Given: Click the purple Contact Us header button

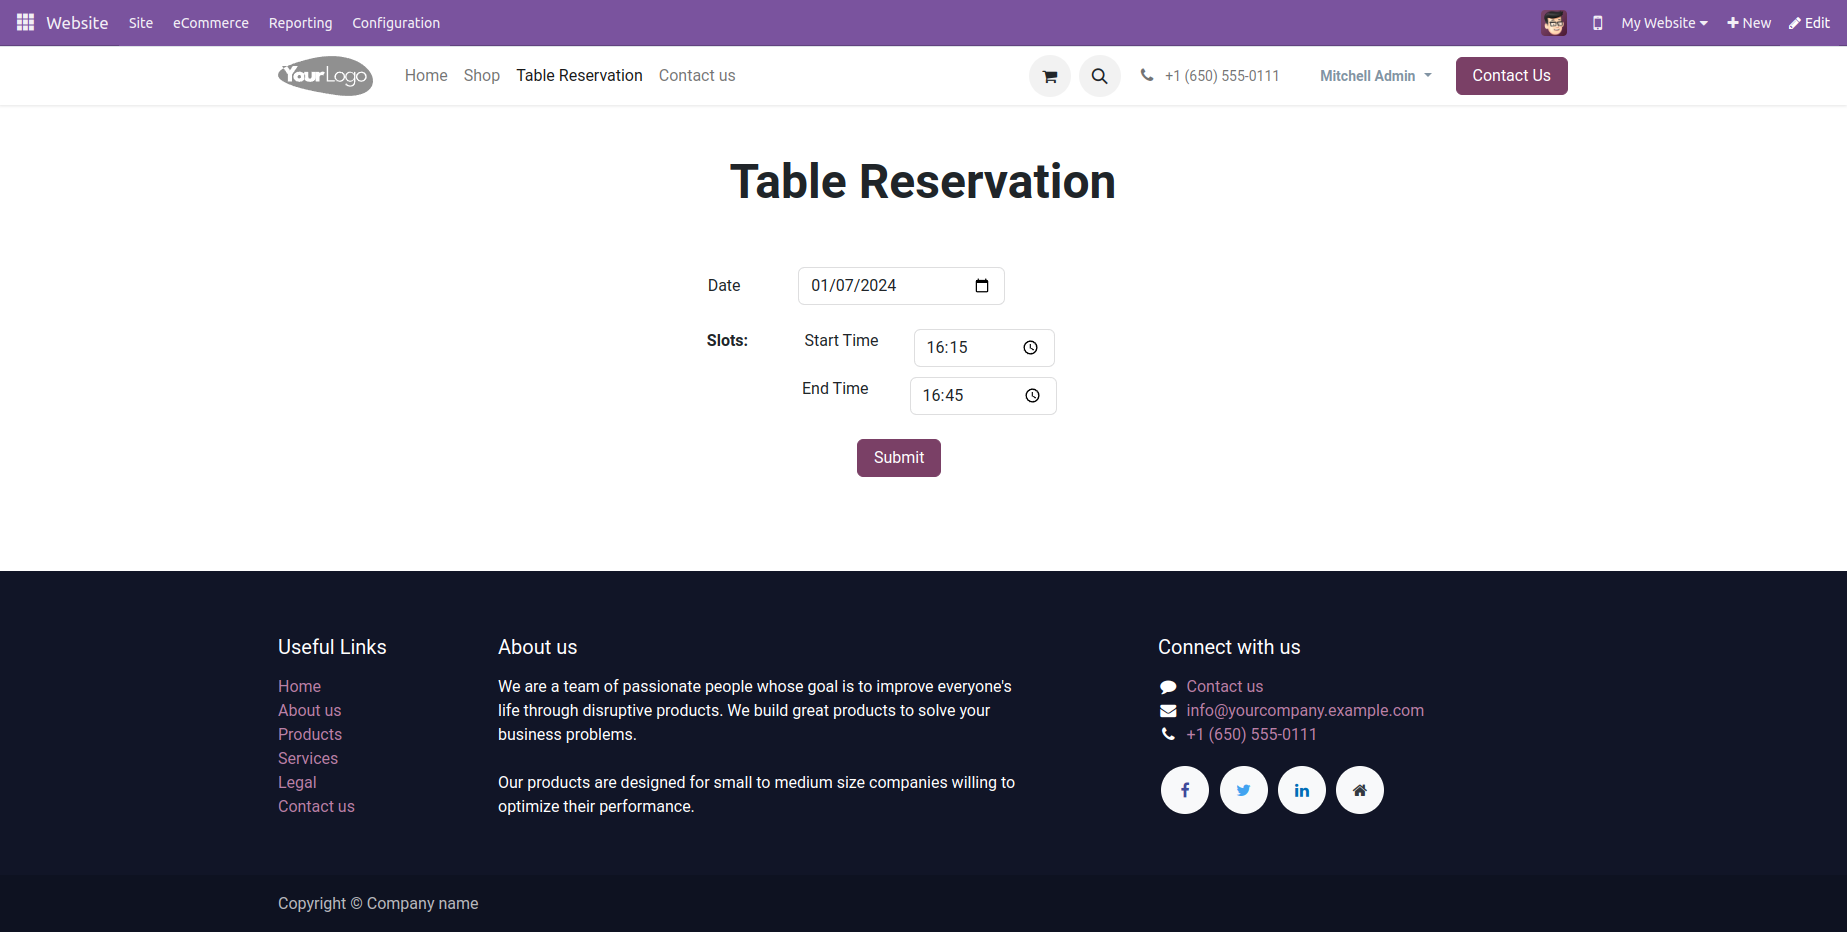Looking at the screenshot, I should [x=1511, y=76].
